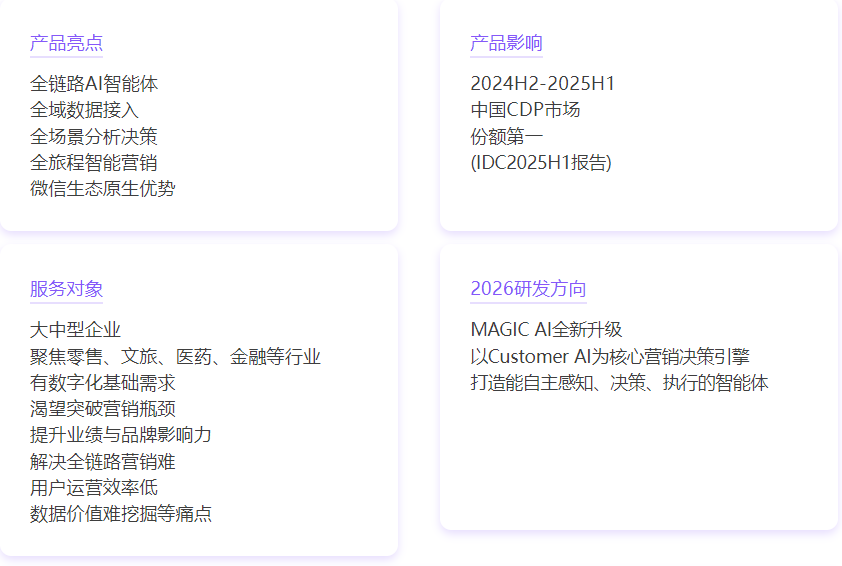Click the 打造能自主感知、决策、执行的智能体 line
The height and width of the screenshot is (566, 842).
point(619,383)
